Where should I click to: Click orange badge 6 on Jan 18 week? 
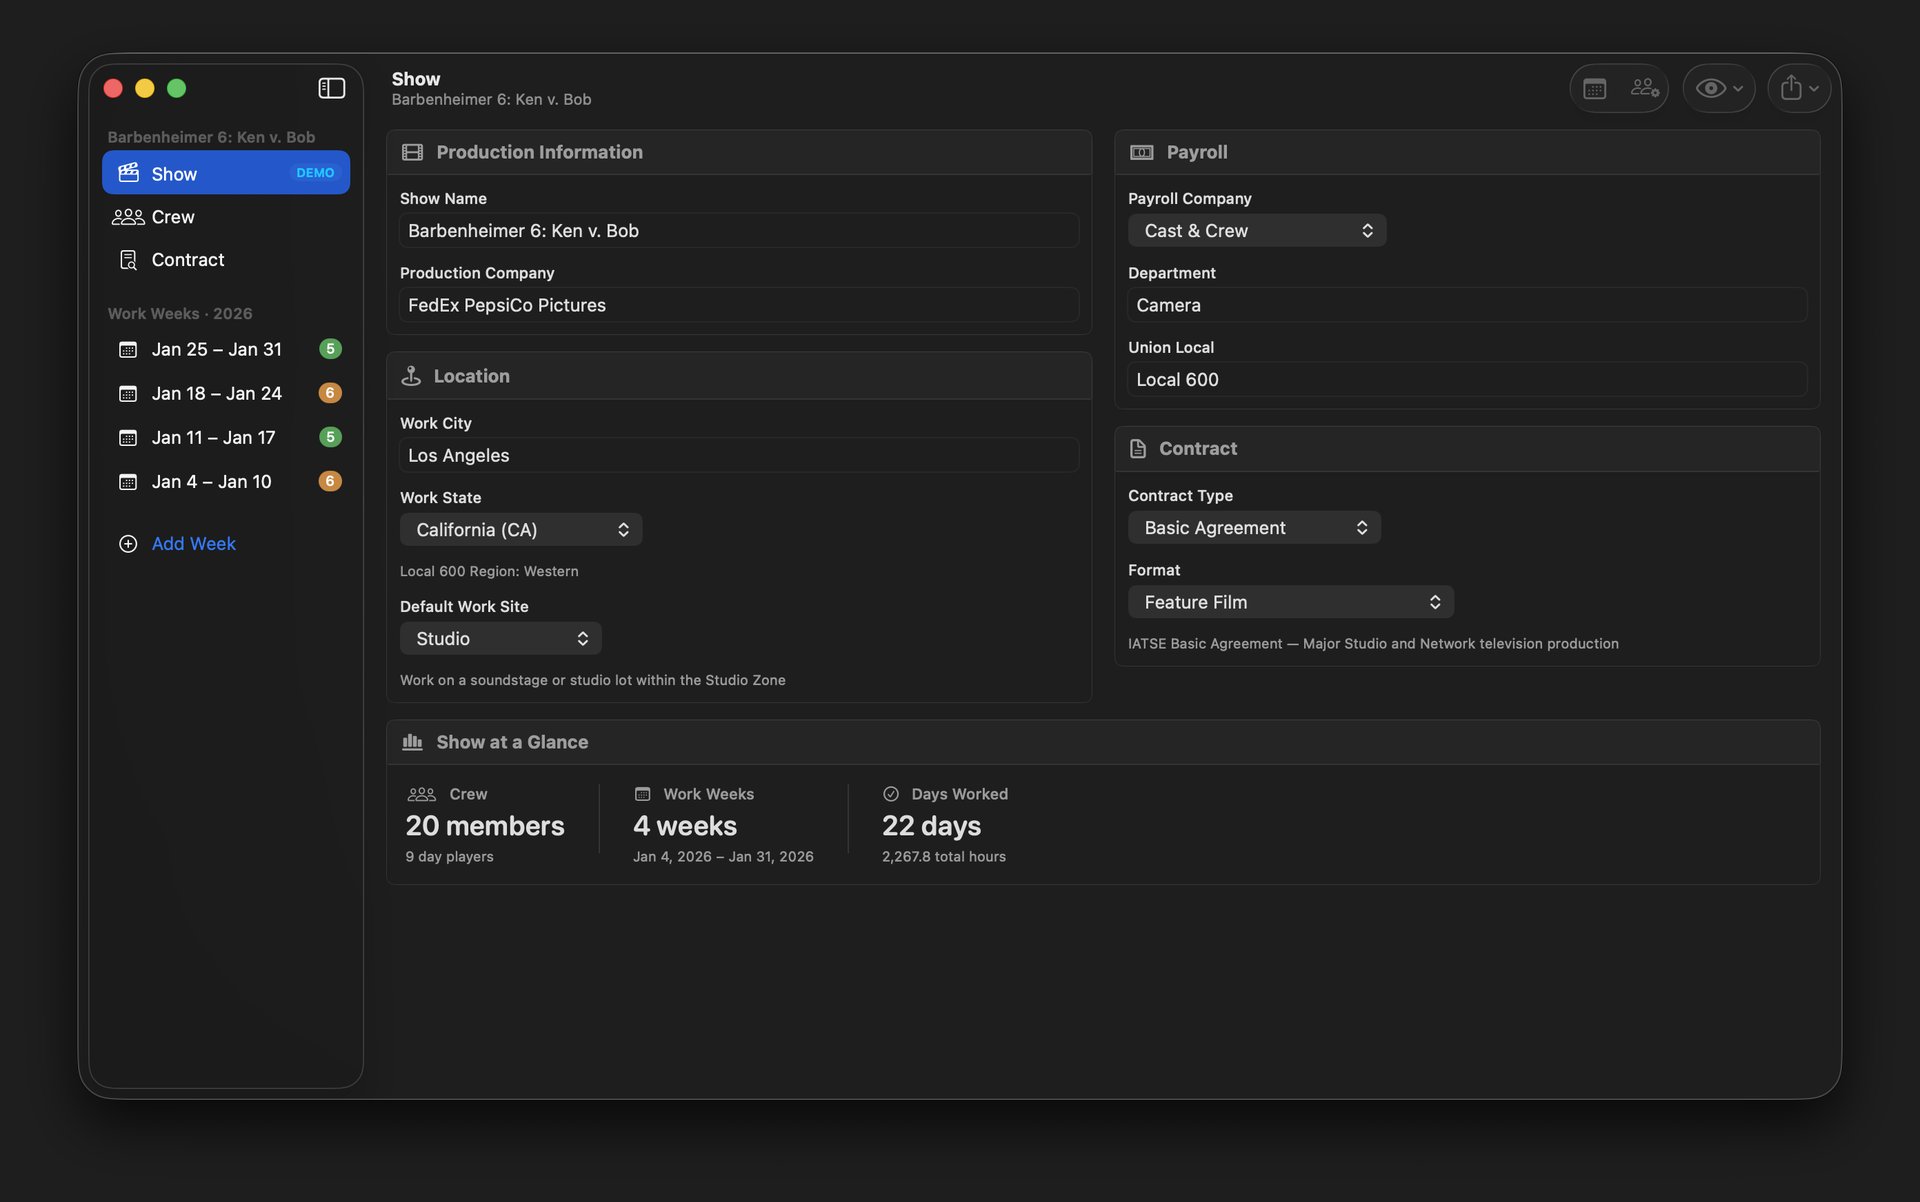[x=330, y=393]
